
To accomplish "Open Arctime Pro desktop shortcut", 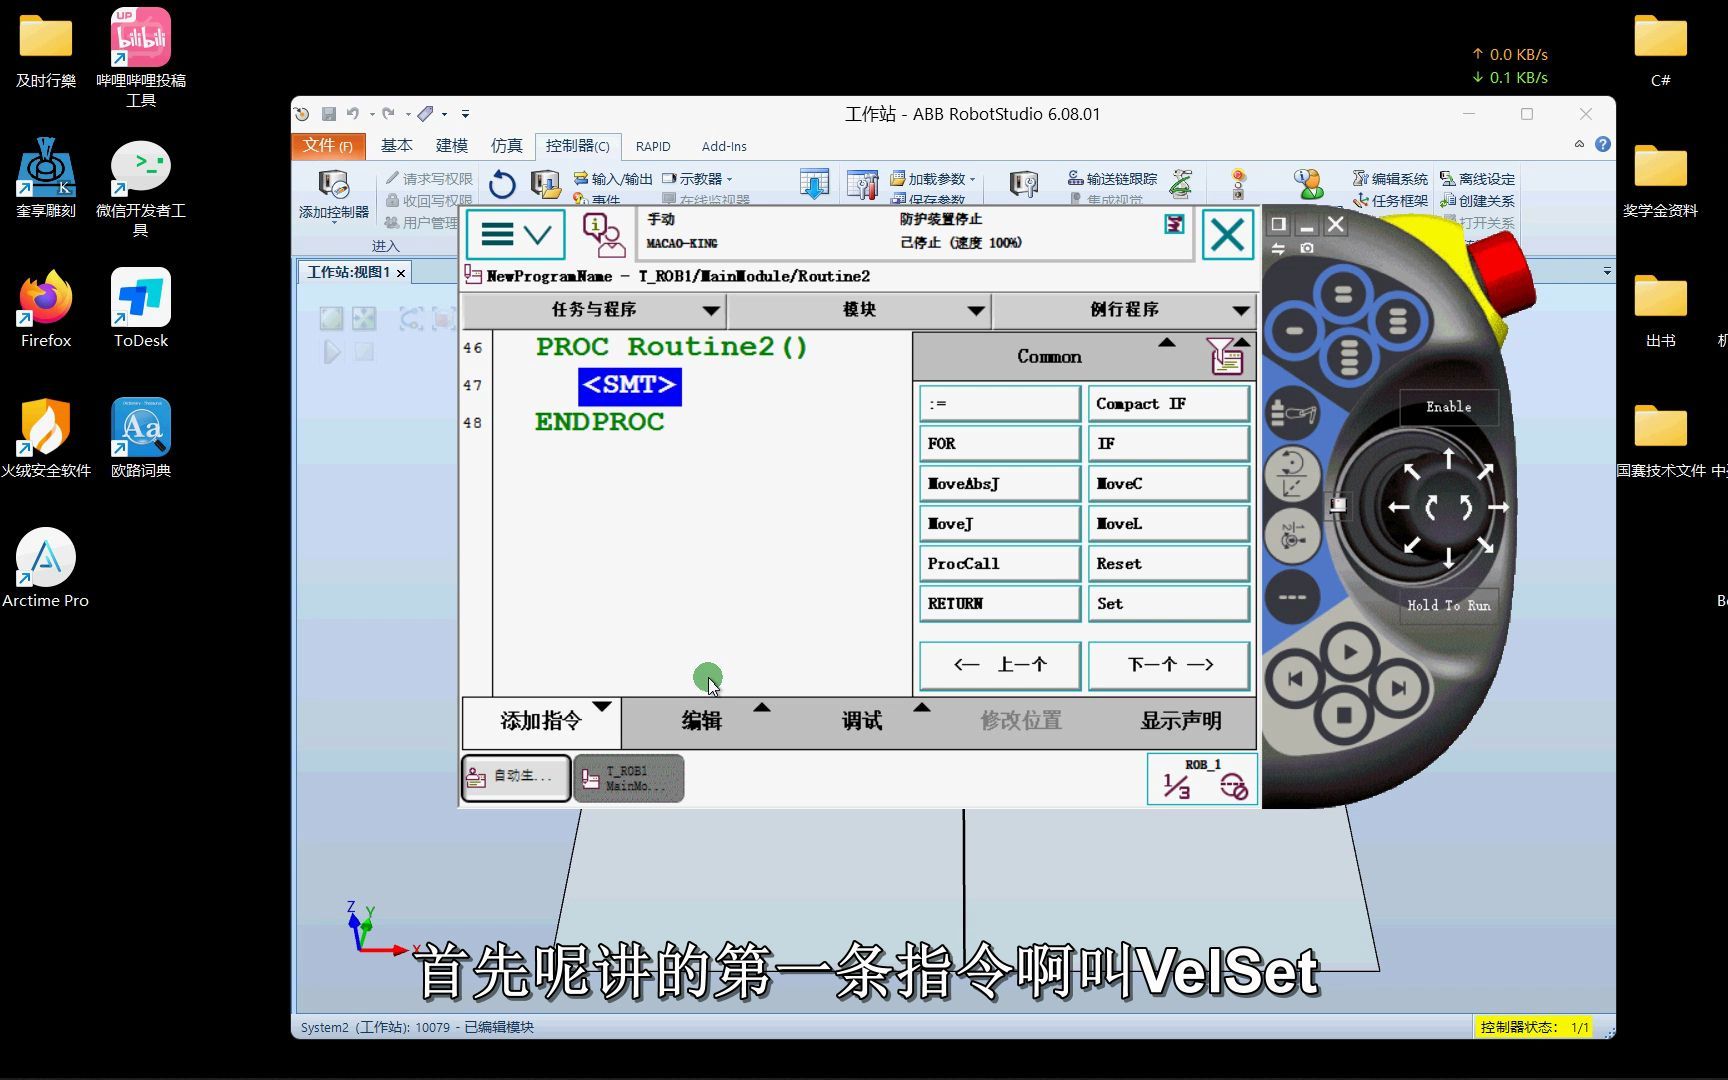I will point(46,569).
